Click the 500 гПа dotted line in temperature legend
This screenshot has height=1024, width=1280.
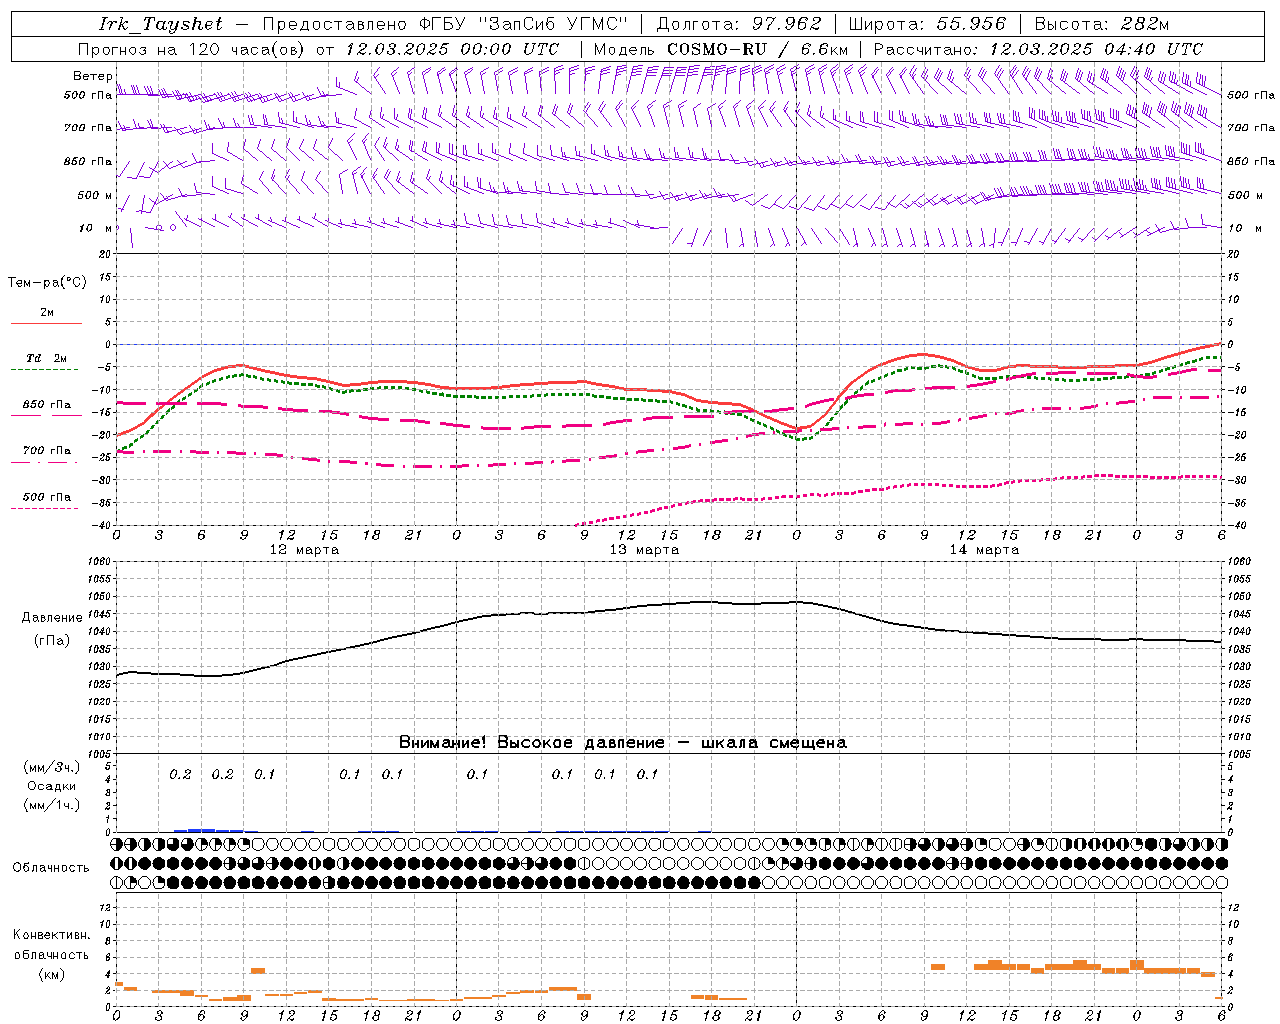pyautogui.click(x=44, y=509)
